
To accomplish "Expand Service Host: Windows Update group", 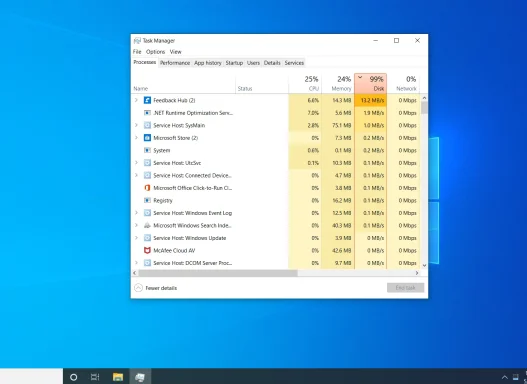I will pos(136,238).
